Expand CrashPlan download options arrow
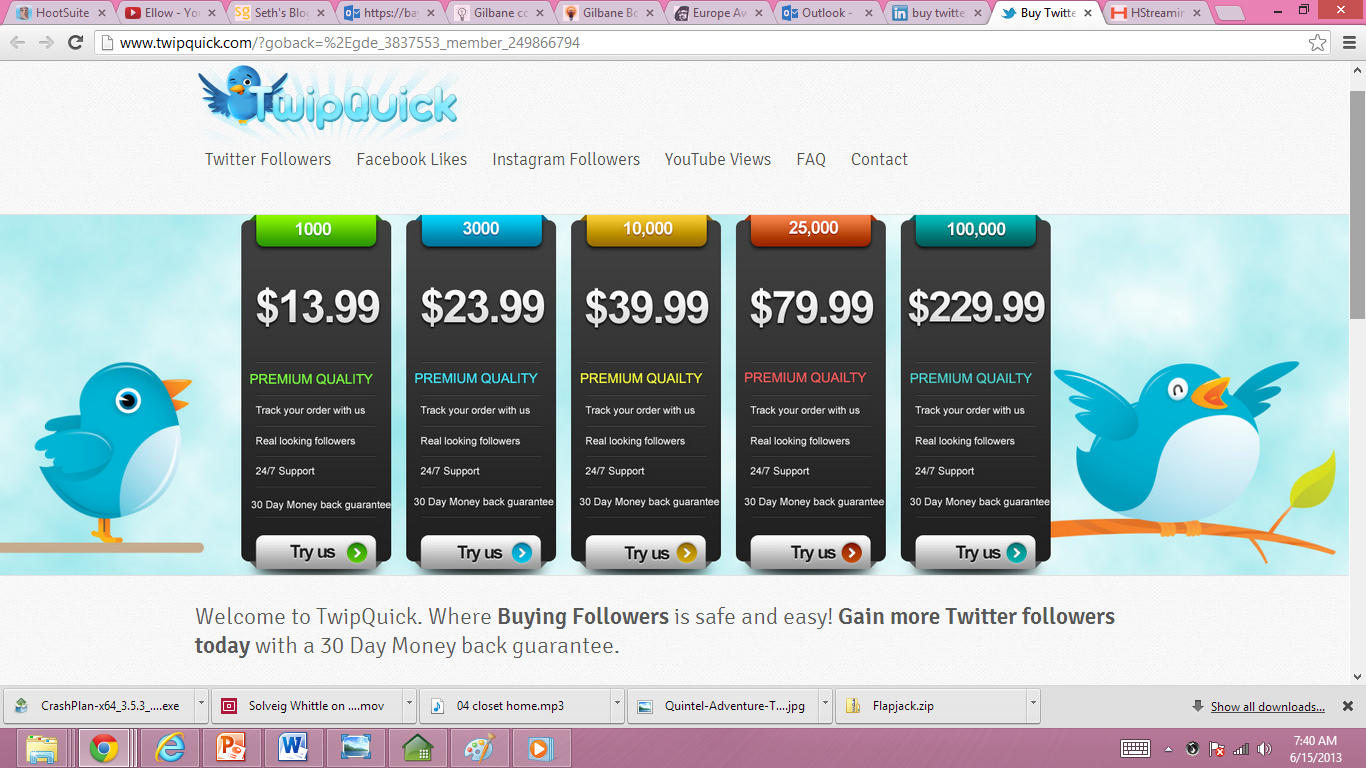Screen dimensions: 1366x768 point(201,705)
